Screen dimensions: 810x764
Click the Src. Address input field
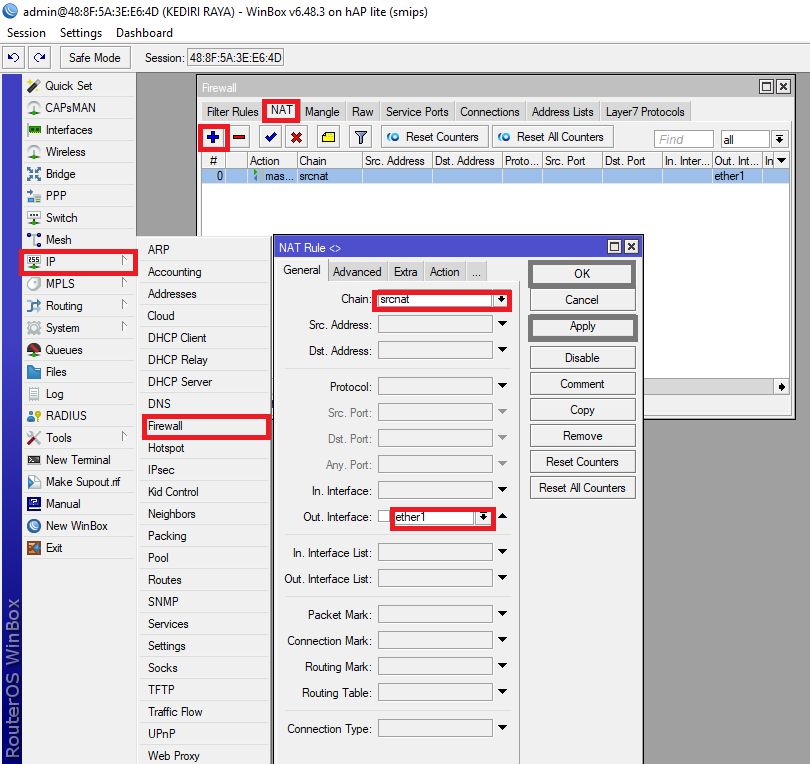click(x=435, y=324)
